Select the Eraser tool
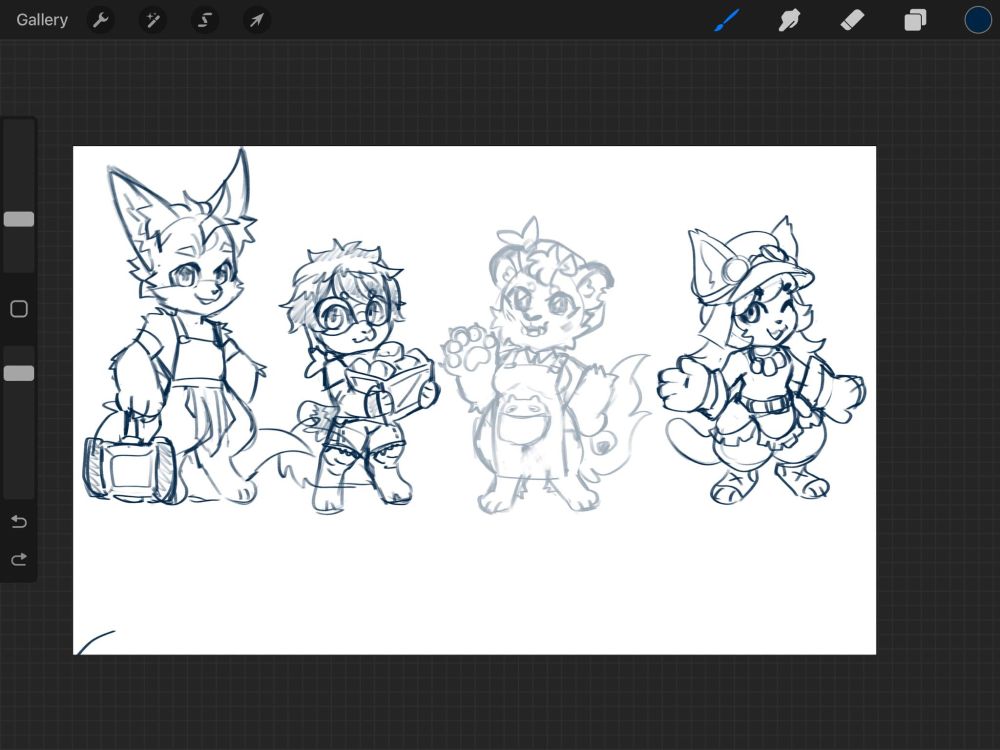The image size is (1000, 750). (x=853, y=20)
